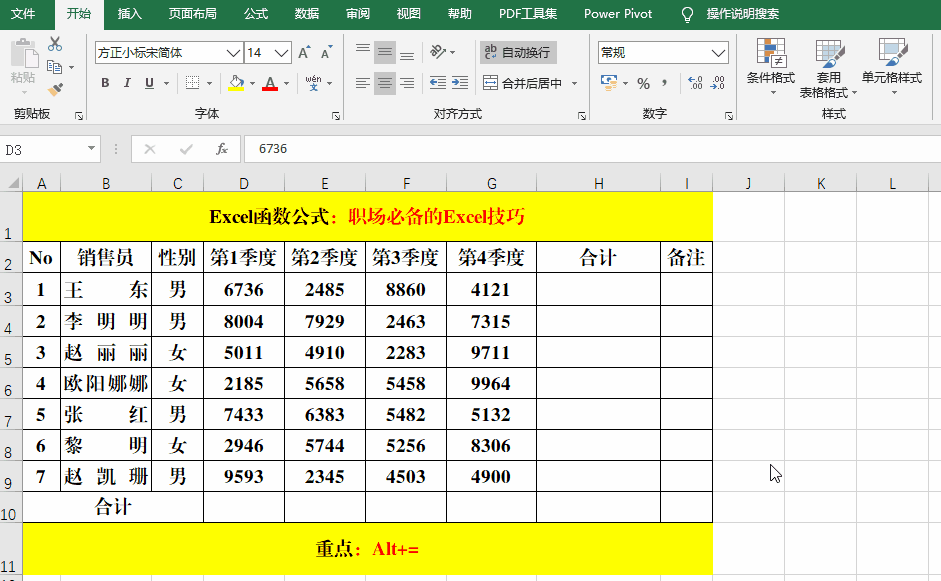Select the percent style icon
941x581 pixels.
coord(643,83)
